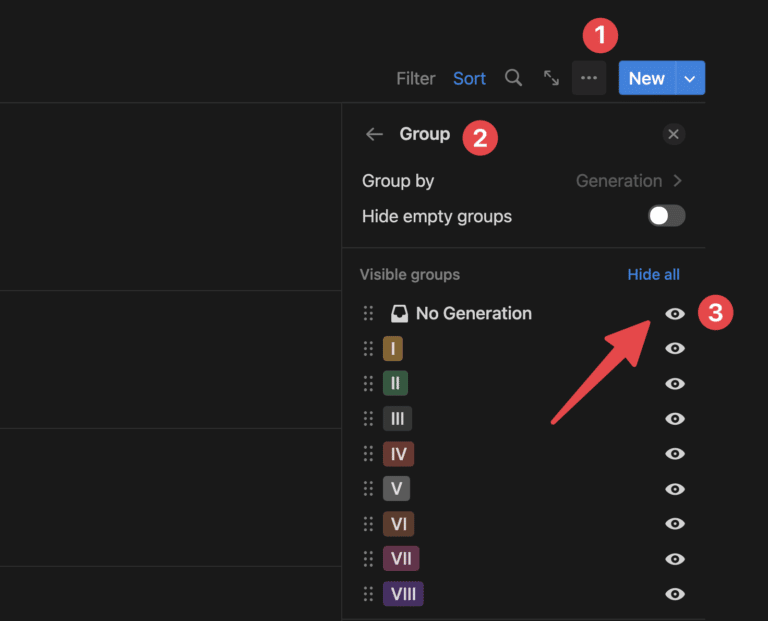Image resolution: width=768 pixels, height=621 pixels.
Task: Open the Group by Generation selector
Action: [628, 181]
